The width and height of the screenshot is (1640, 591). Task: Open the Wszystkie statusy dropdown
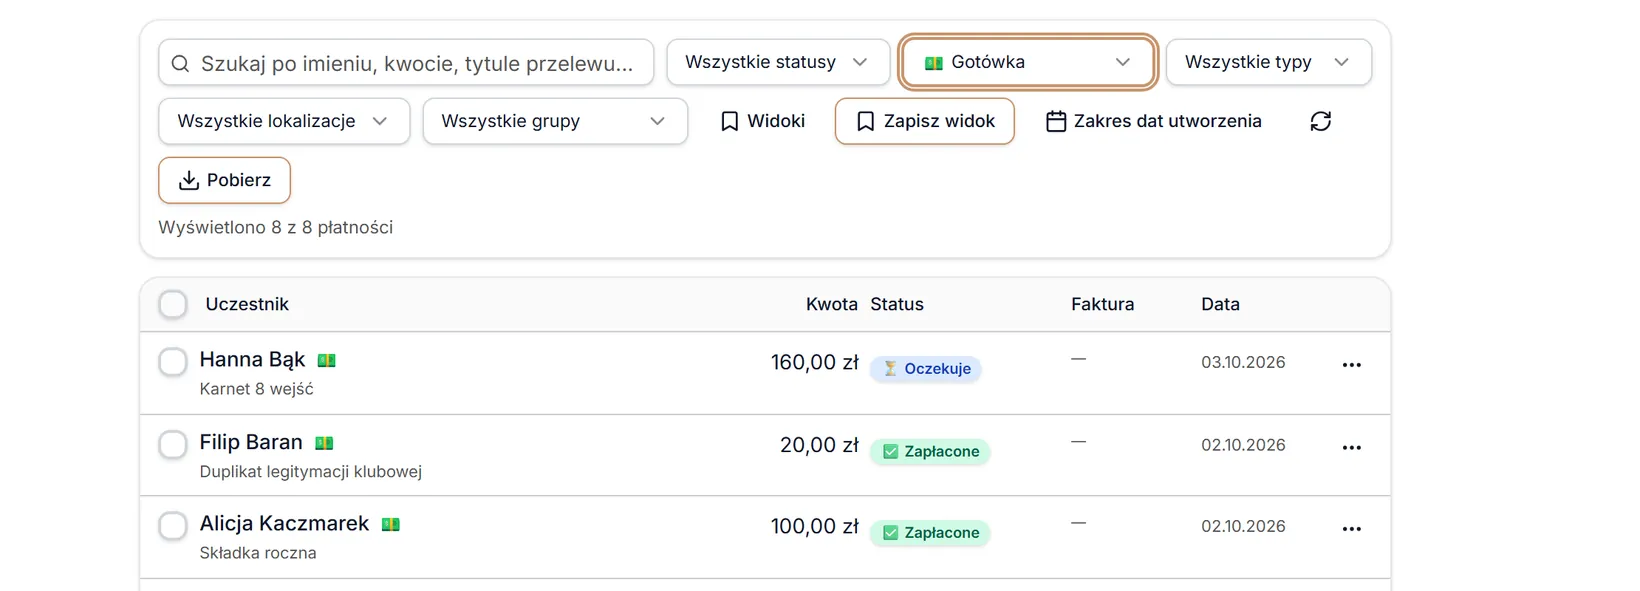pyautogui.click(x=778, y=62)
